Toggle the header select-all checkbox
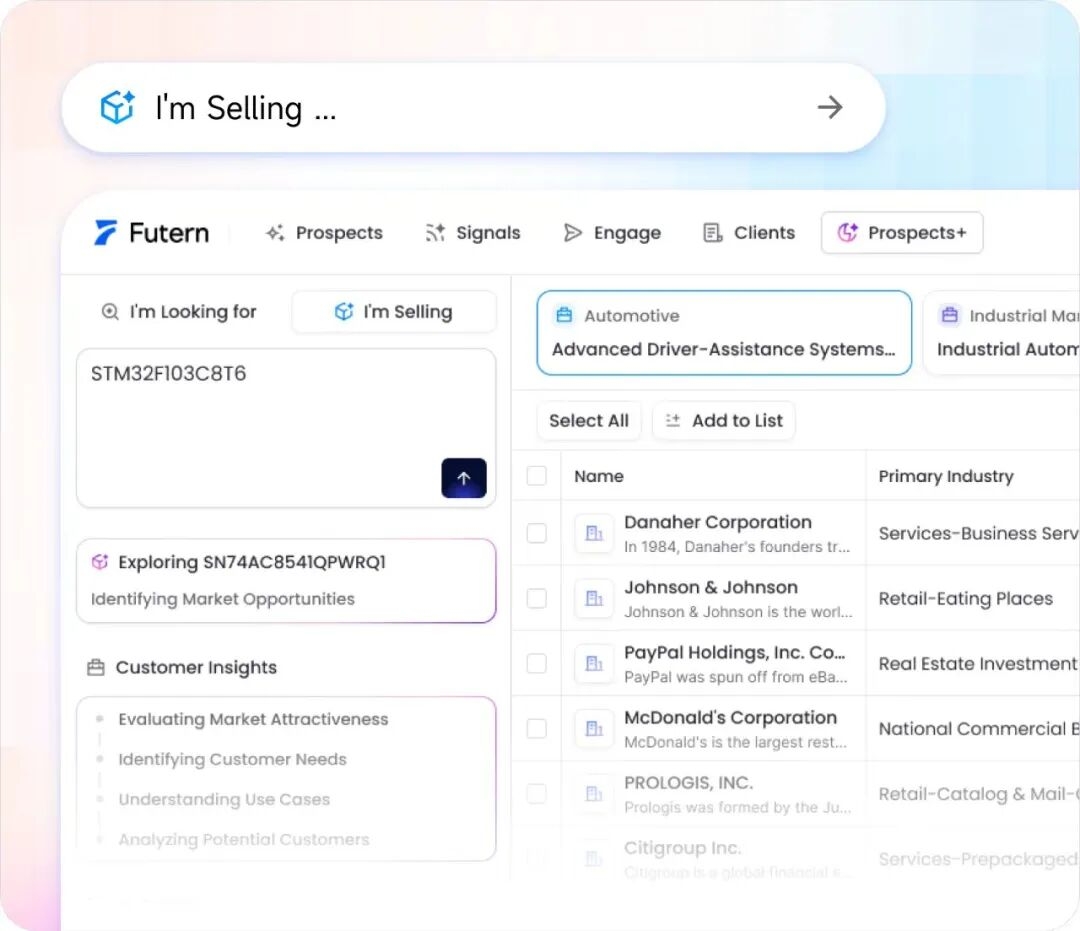 pos(537,476)
